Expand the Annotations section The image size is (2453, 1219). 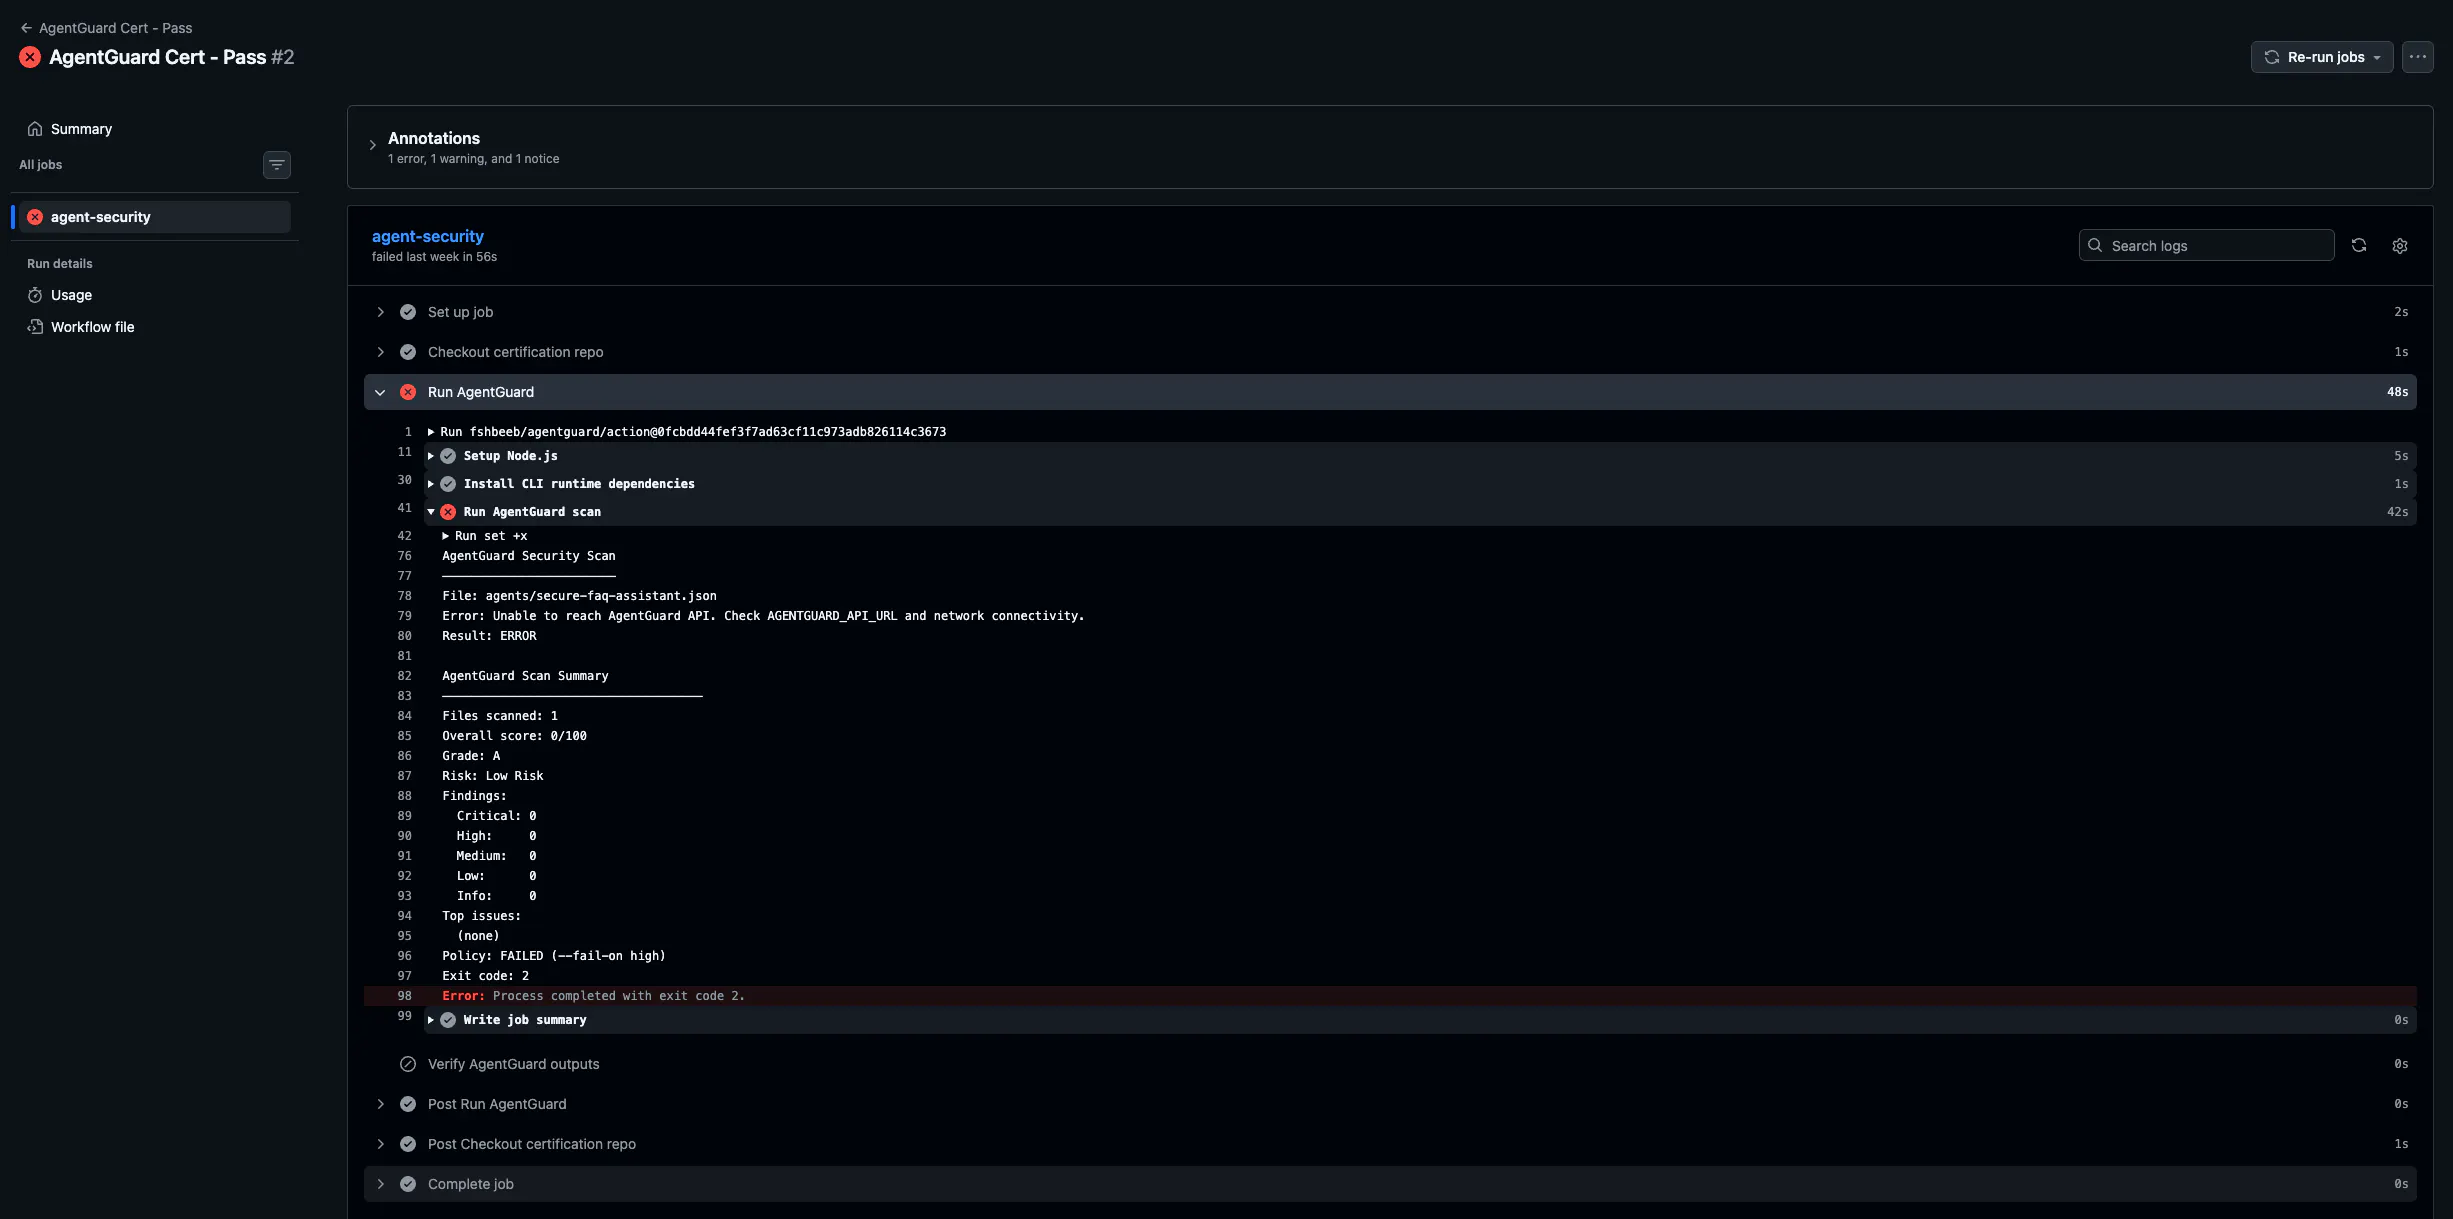[372, 145]
